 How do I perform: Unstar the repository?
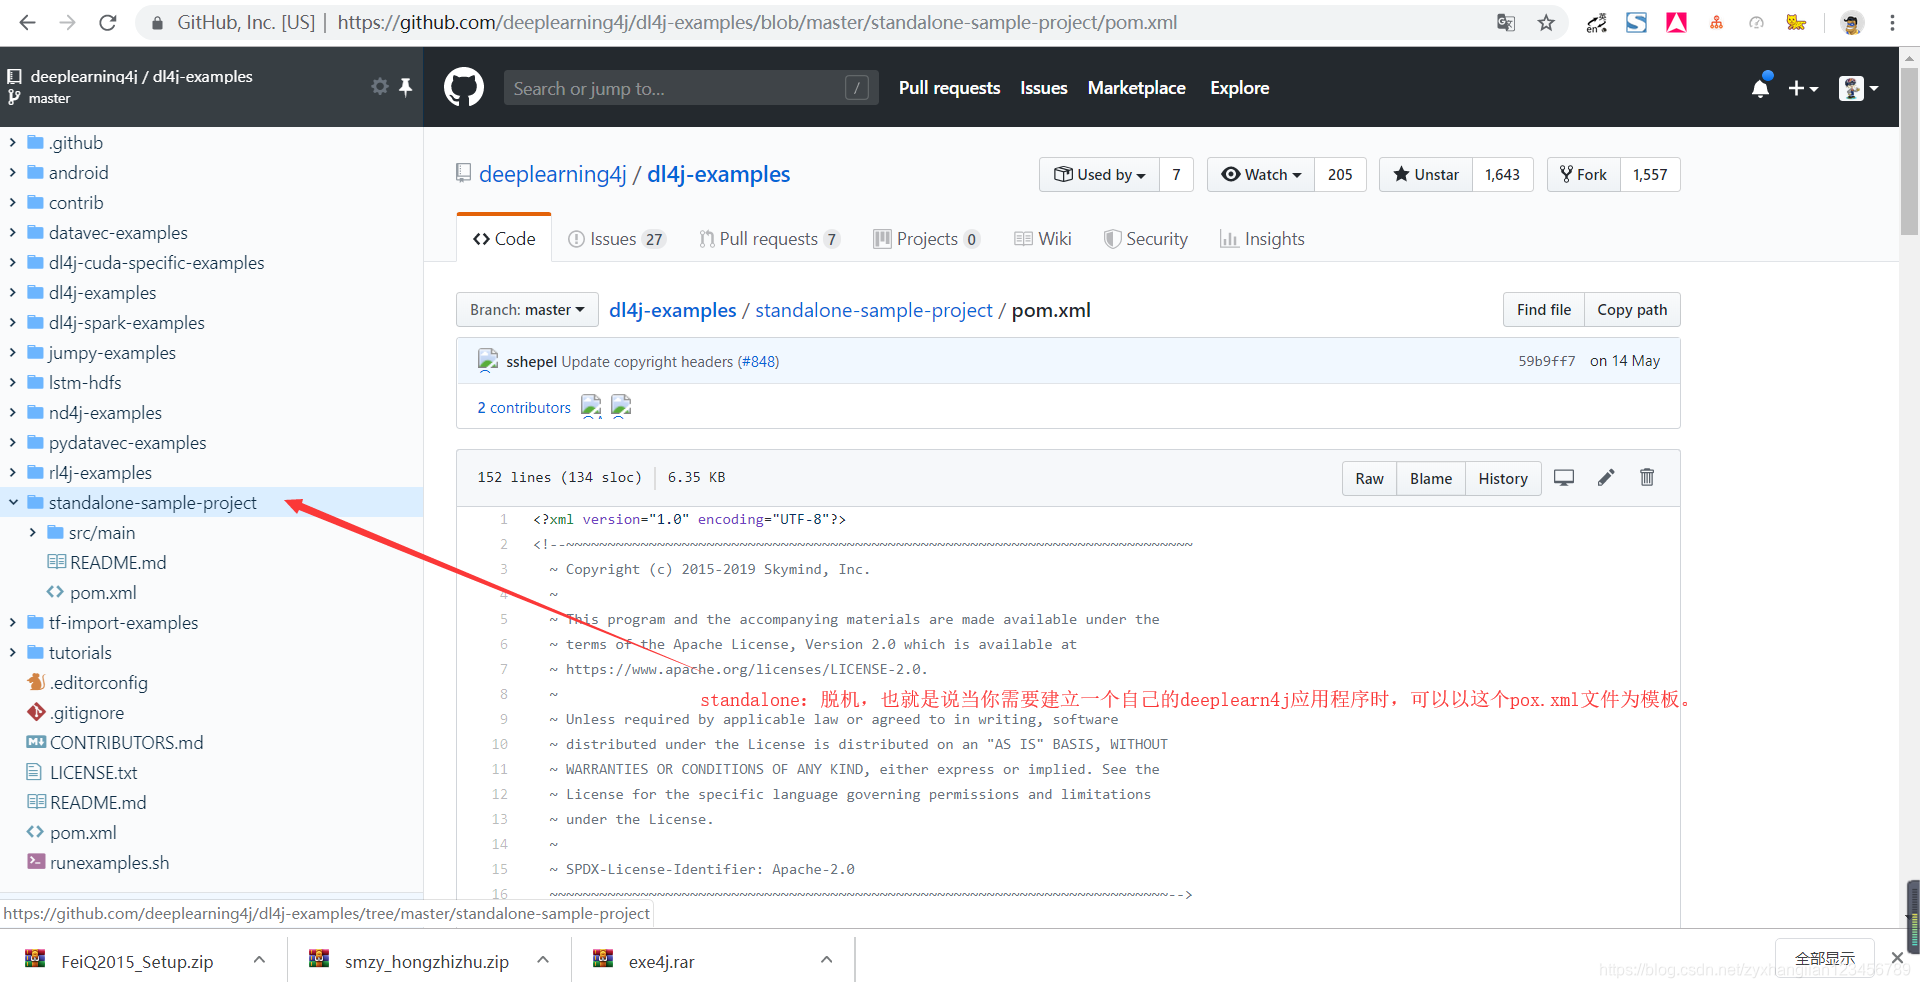click(1426, 174)
